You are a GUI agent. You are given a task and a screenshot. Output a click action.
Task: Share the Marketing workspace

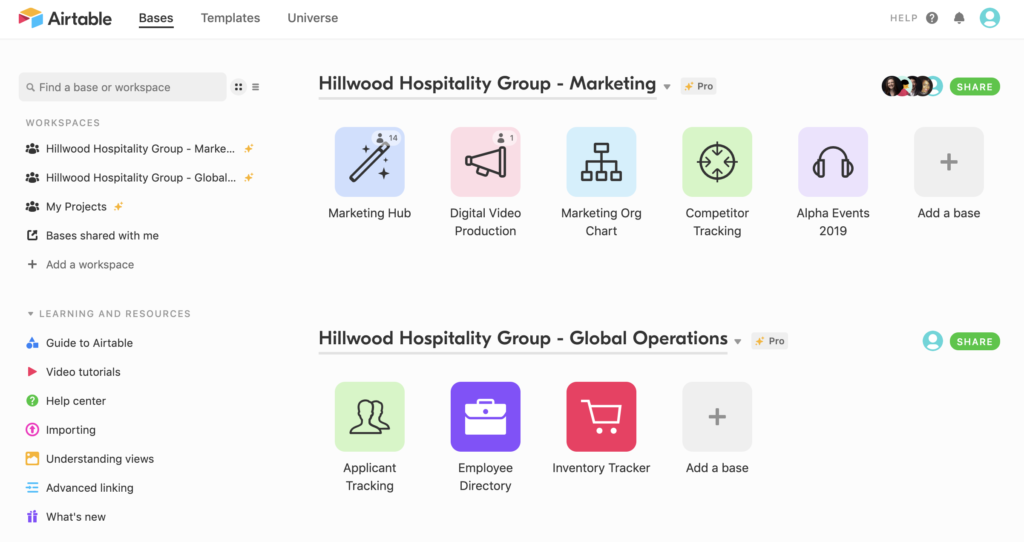(974, 87)
